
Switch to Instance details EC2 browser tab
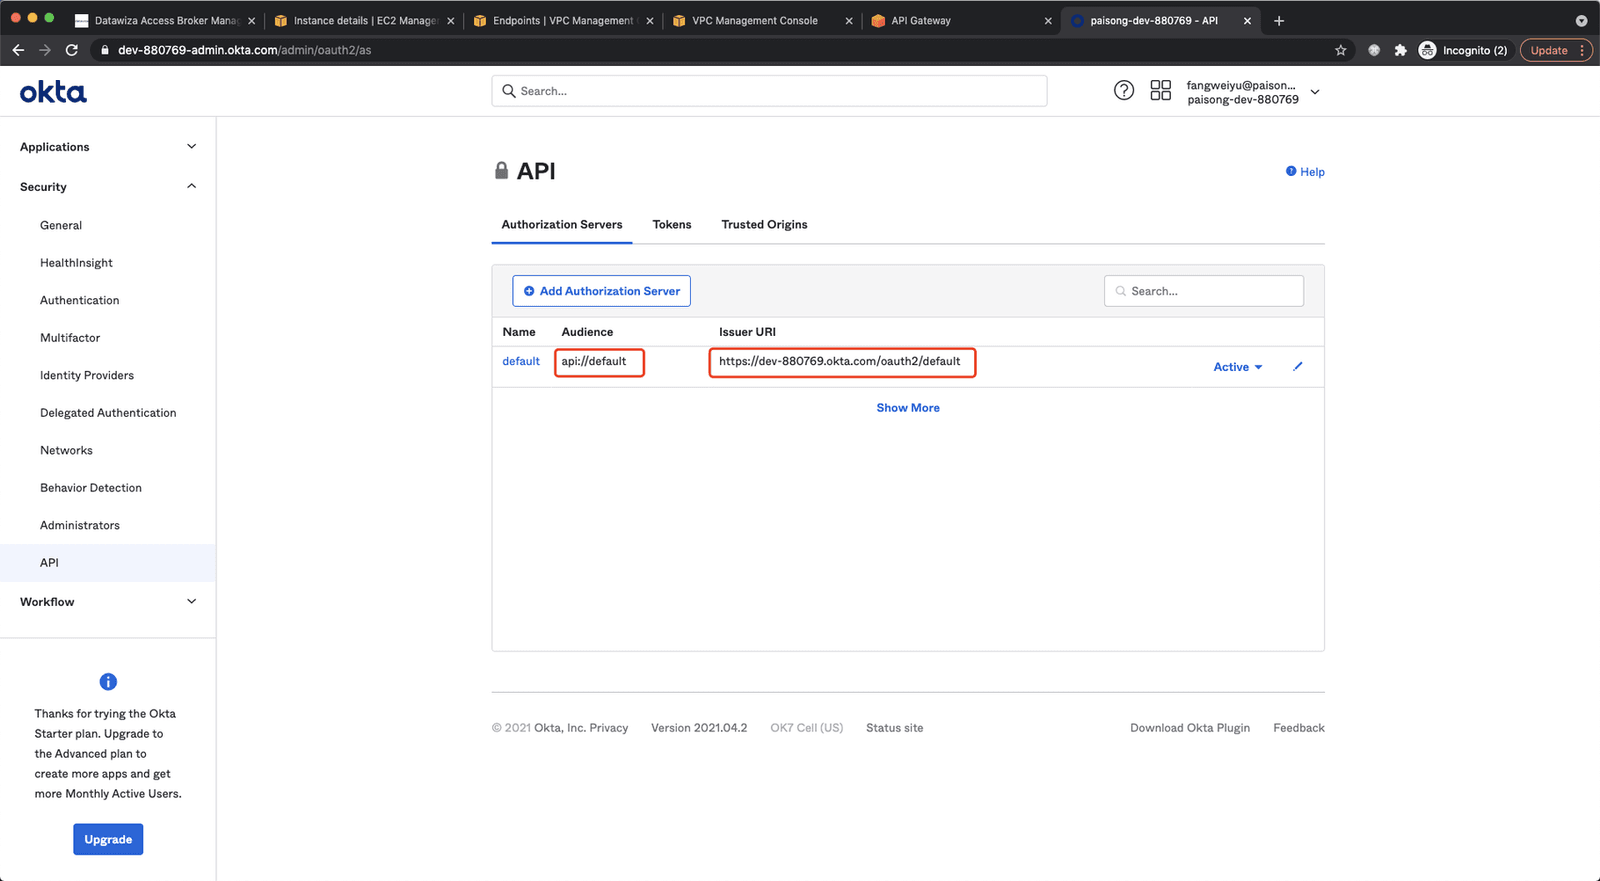point(364,20)
